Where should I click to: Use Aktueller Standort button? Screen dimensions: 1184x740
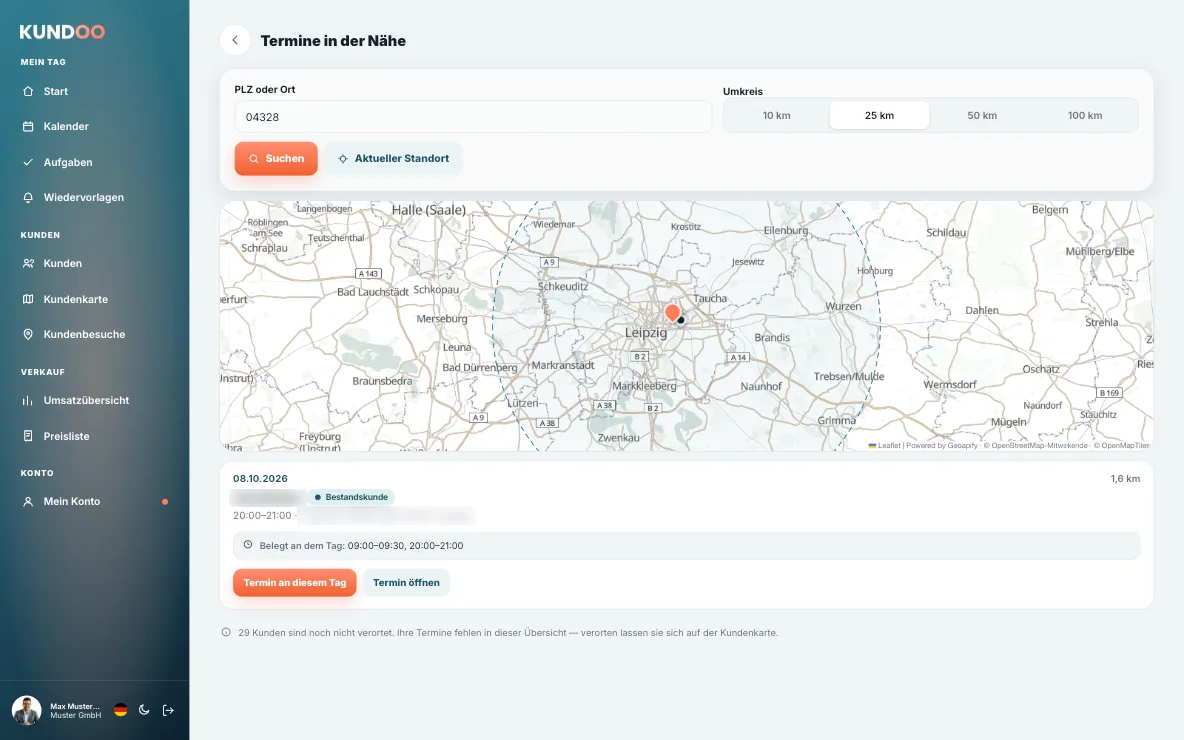pos(393,159)
